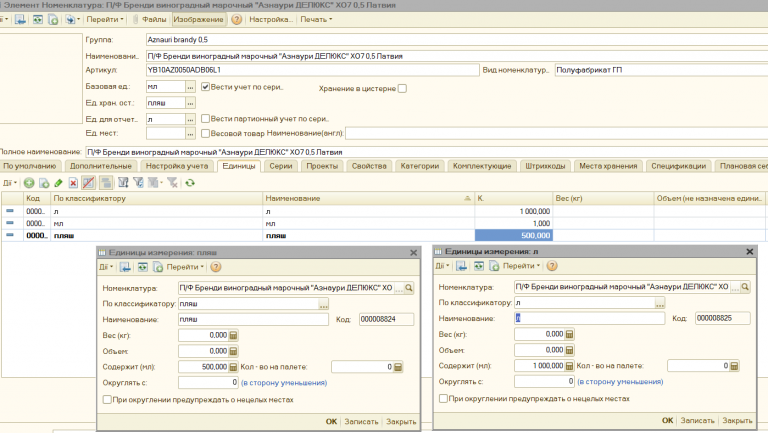Click Закрыть in the пляш dialog

[x=401, y=421]
